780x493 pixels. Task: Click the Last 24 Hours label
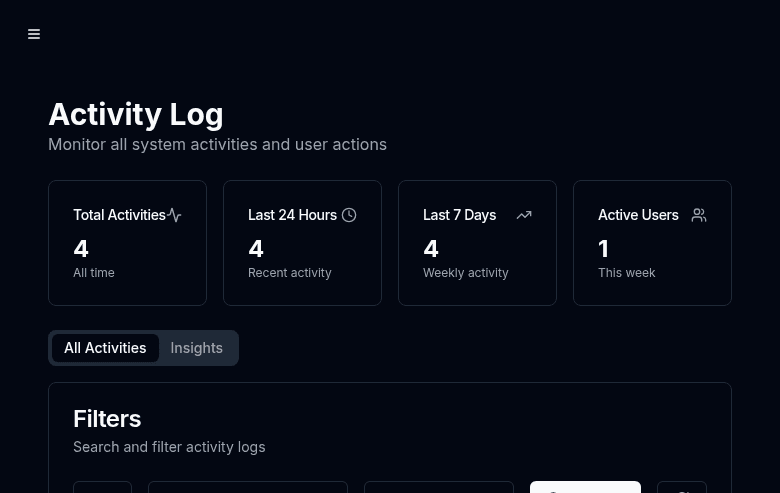pyautogui.click(x=292, y=215)
